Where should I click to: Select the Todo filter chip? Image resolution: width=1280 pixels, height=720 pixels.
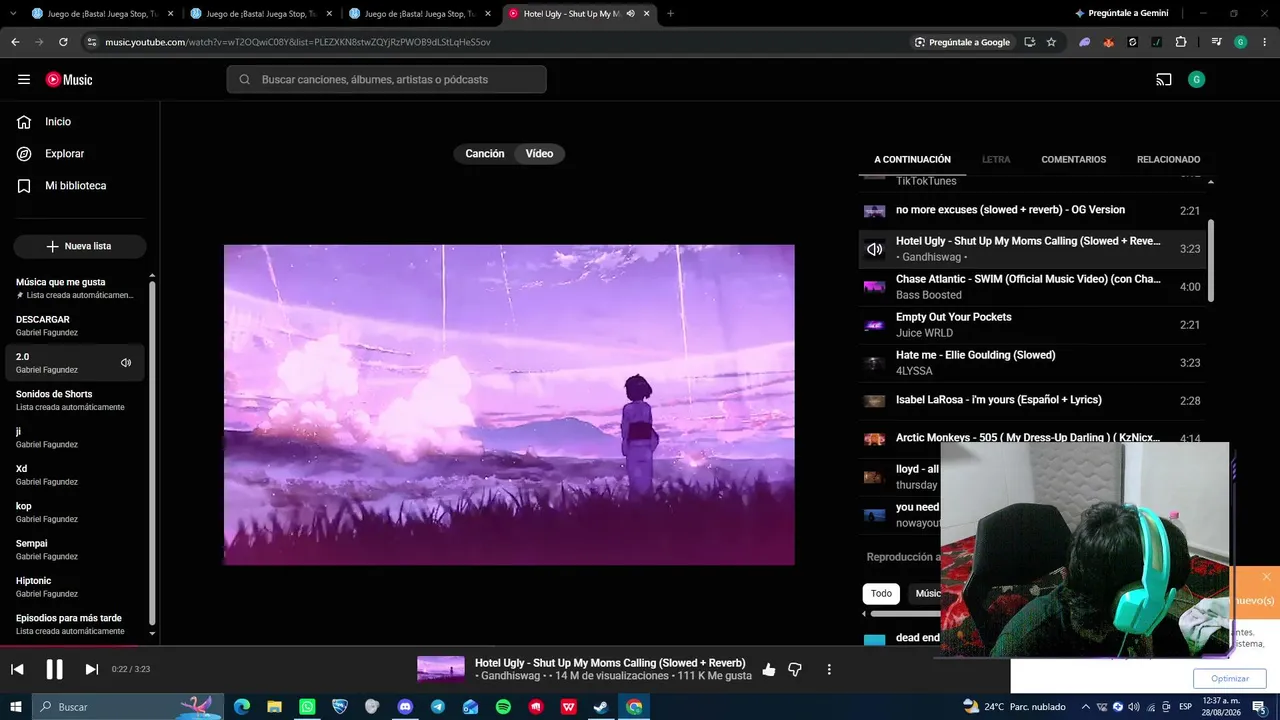[x=881, y=593]
